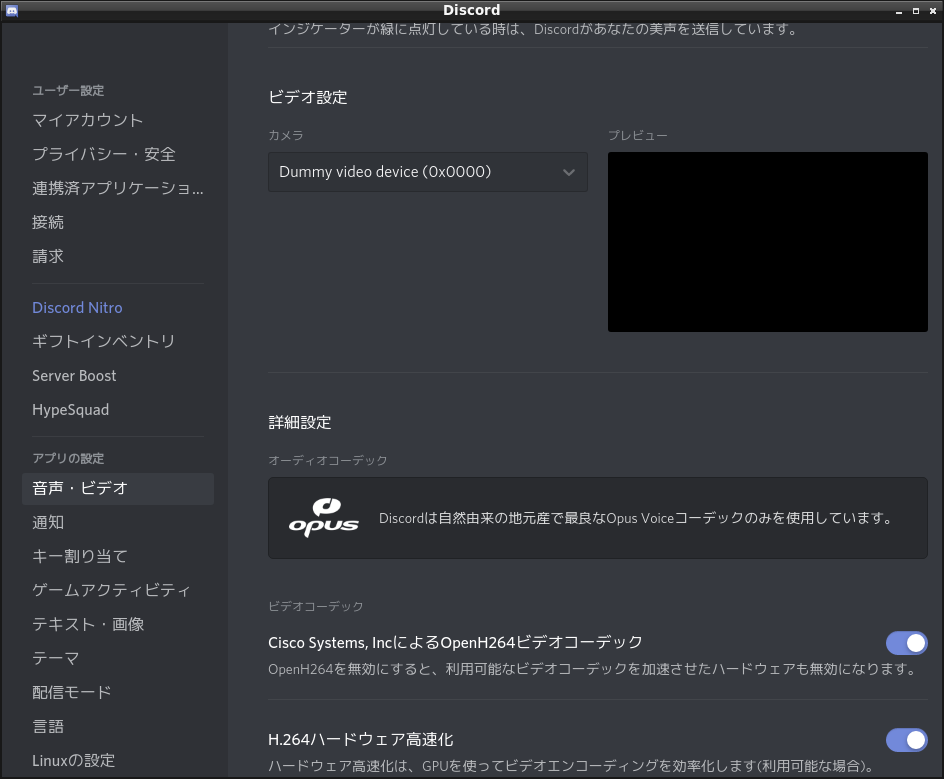The width and height of the screenshot is (944, 779).
Task: Toggle OpenH264 video codec switch
Action: click(x=906, y=643)
